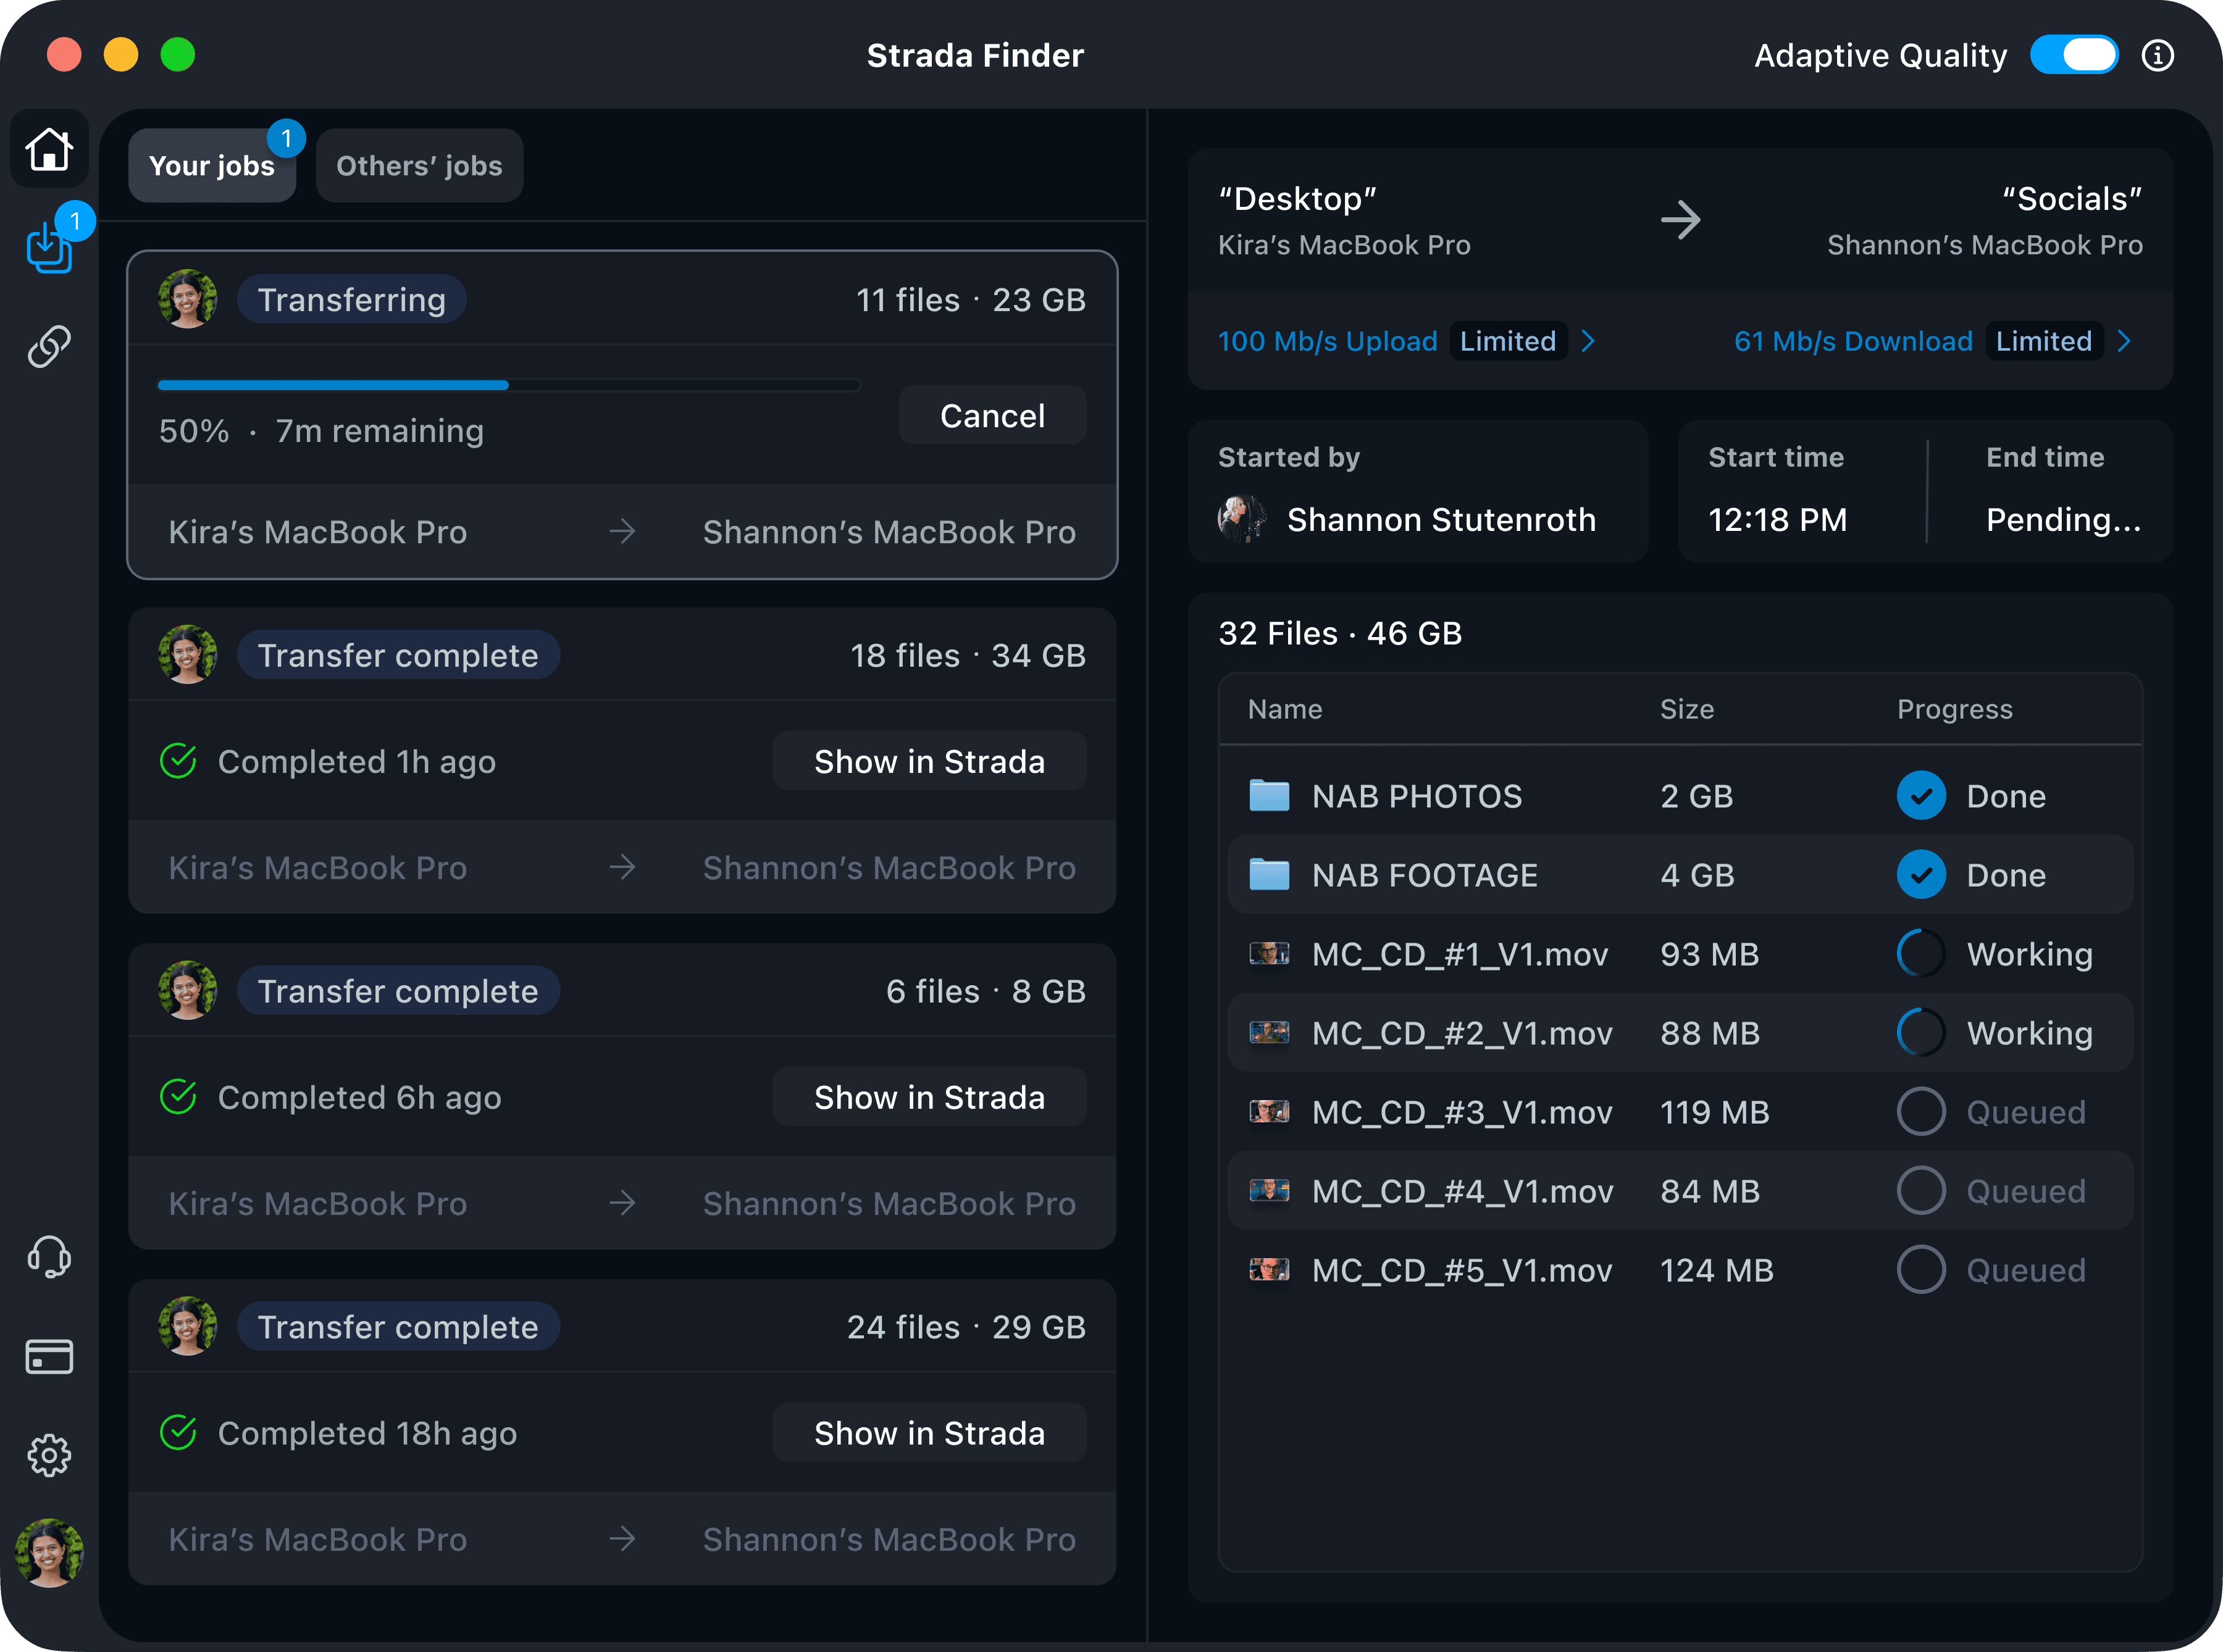The height and width of the screenshot is (1652, 2223).
Task: Click the Limited badge next to Download
Action: pyautogui.click(x=2044, y=341)
